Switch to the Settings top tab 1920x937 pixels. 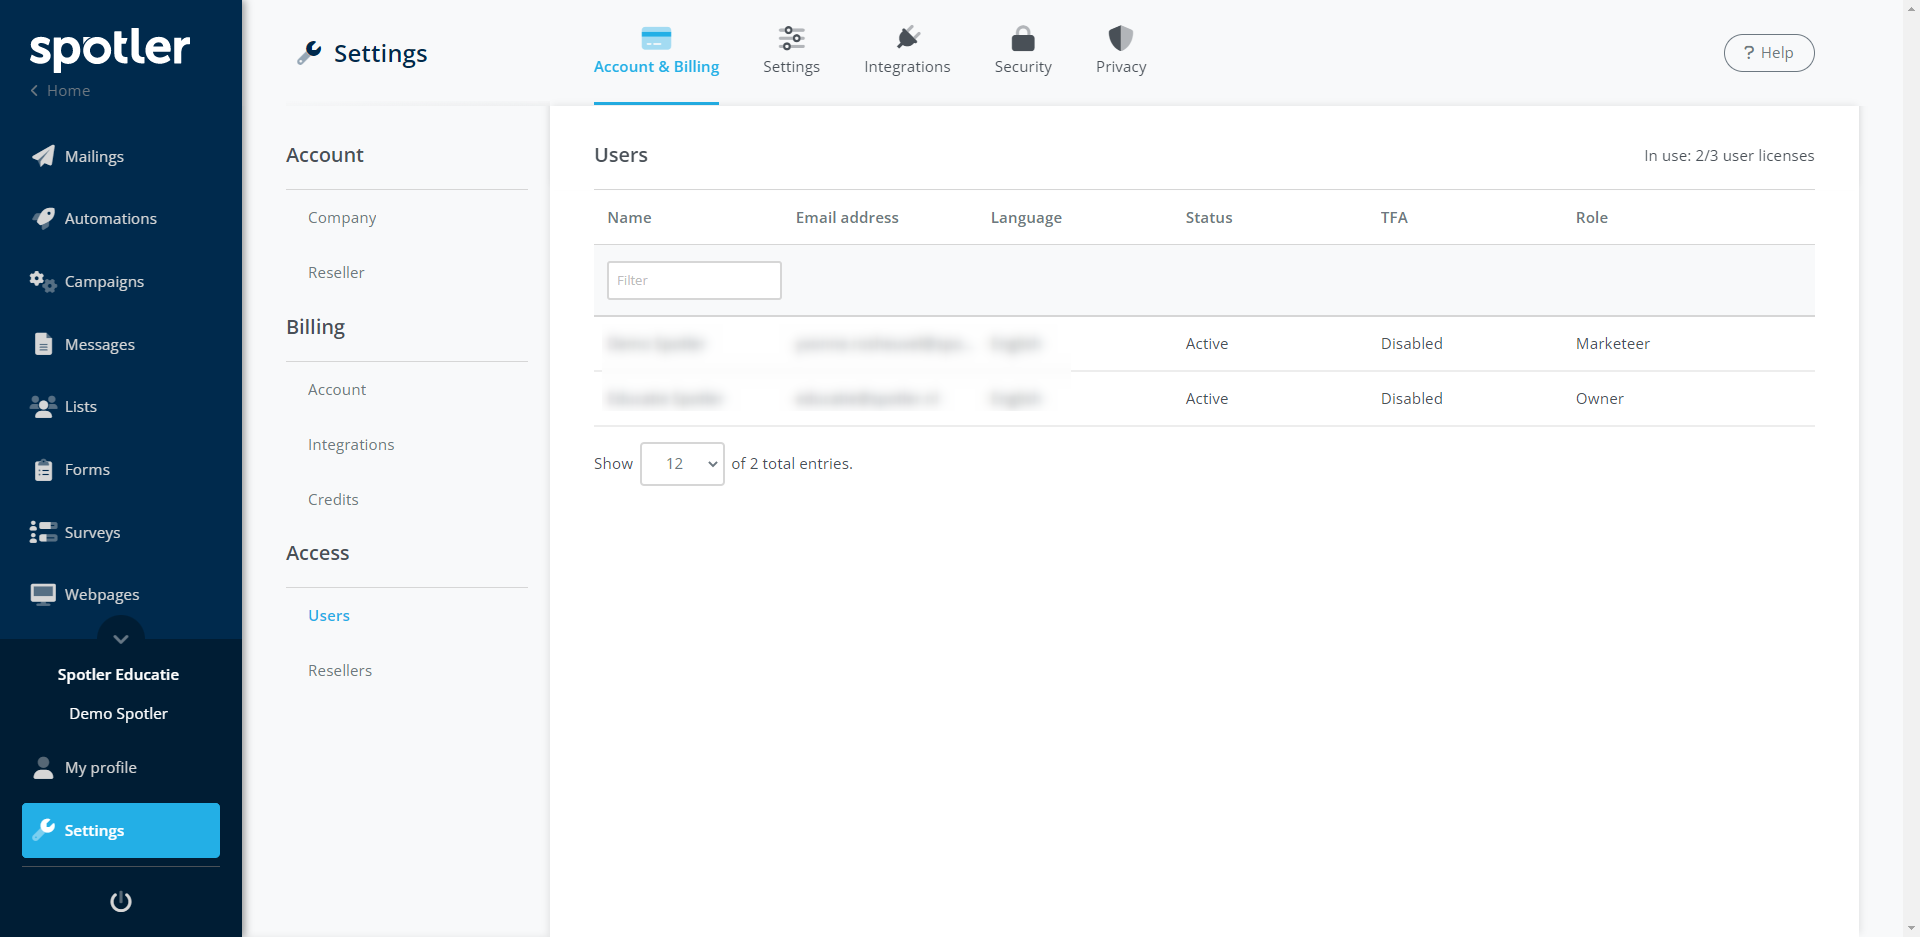pyautogui.click(x=791, y=53)
